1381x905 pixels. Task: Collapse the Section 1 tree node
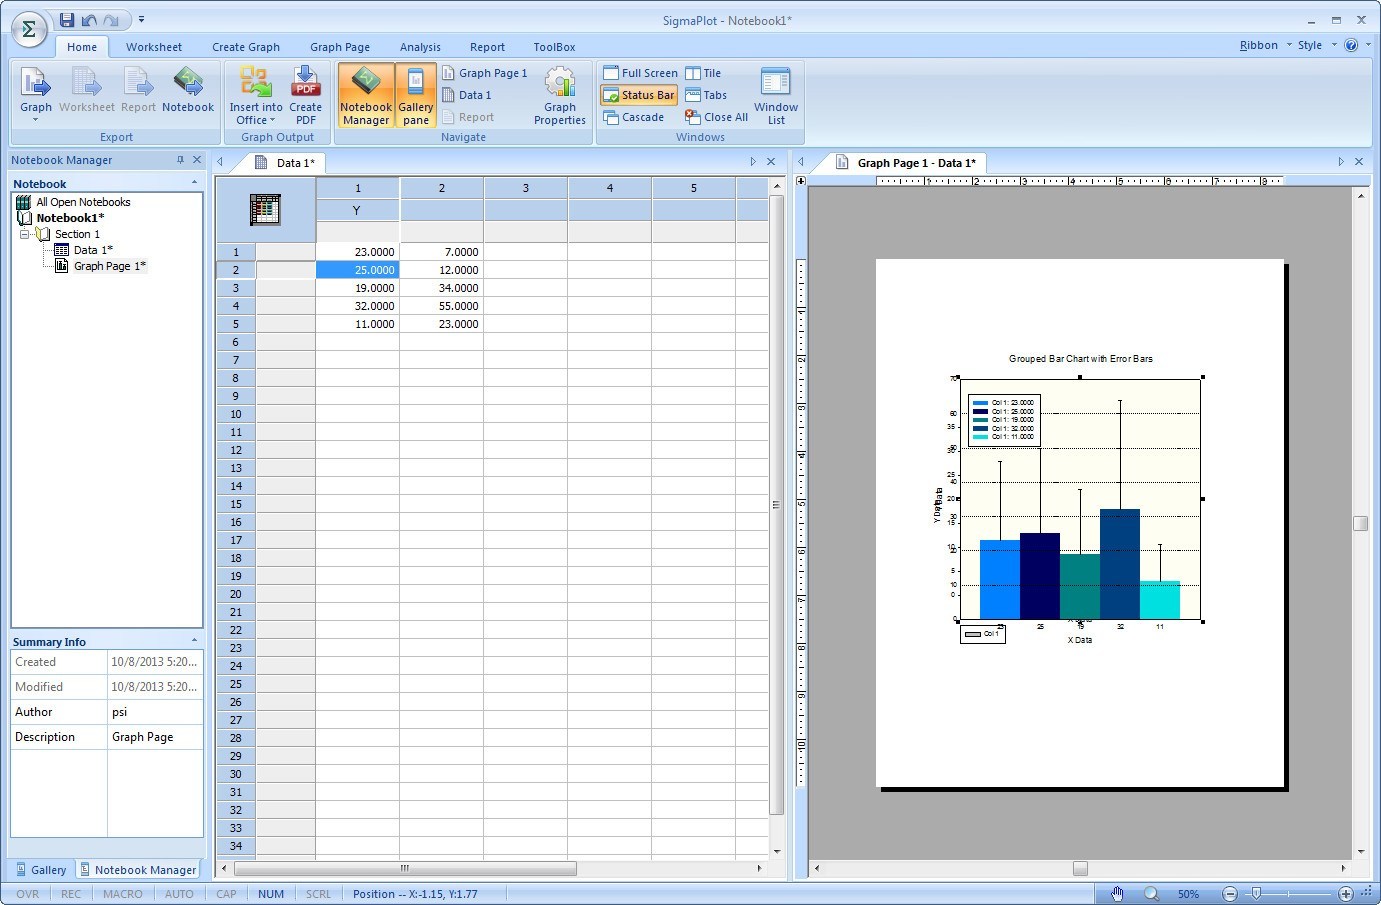click(25, 234)
